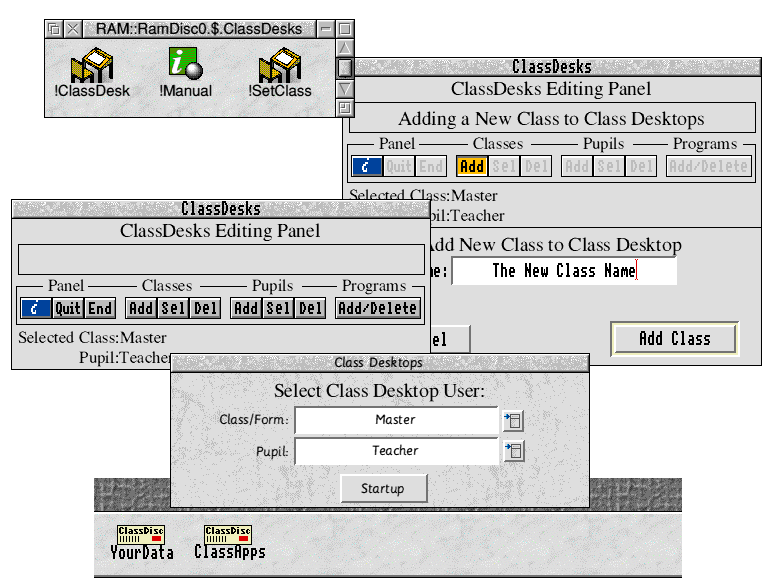Click the Startup button
The image size is (769, 584).
(x=384, y=488)
